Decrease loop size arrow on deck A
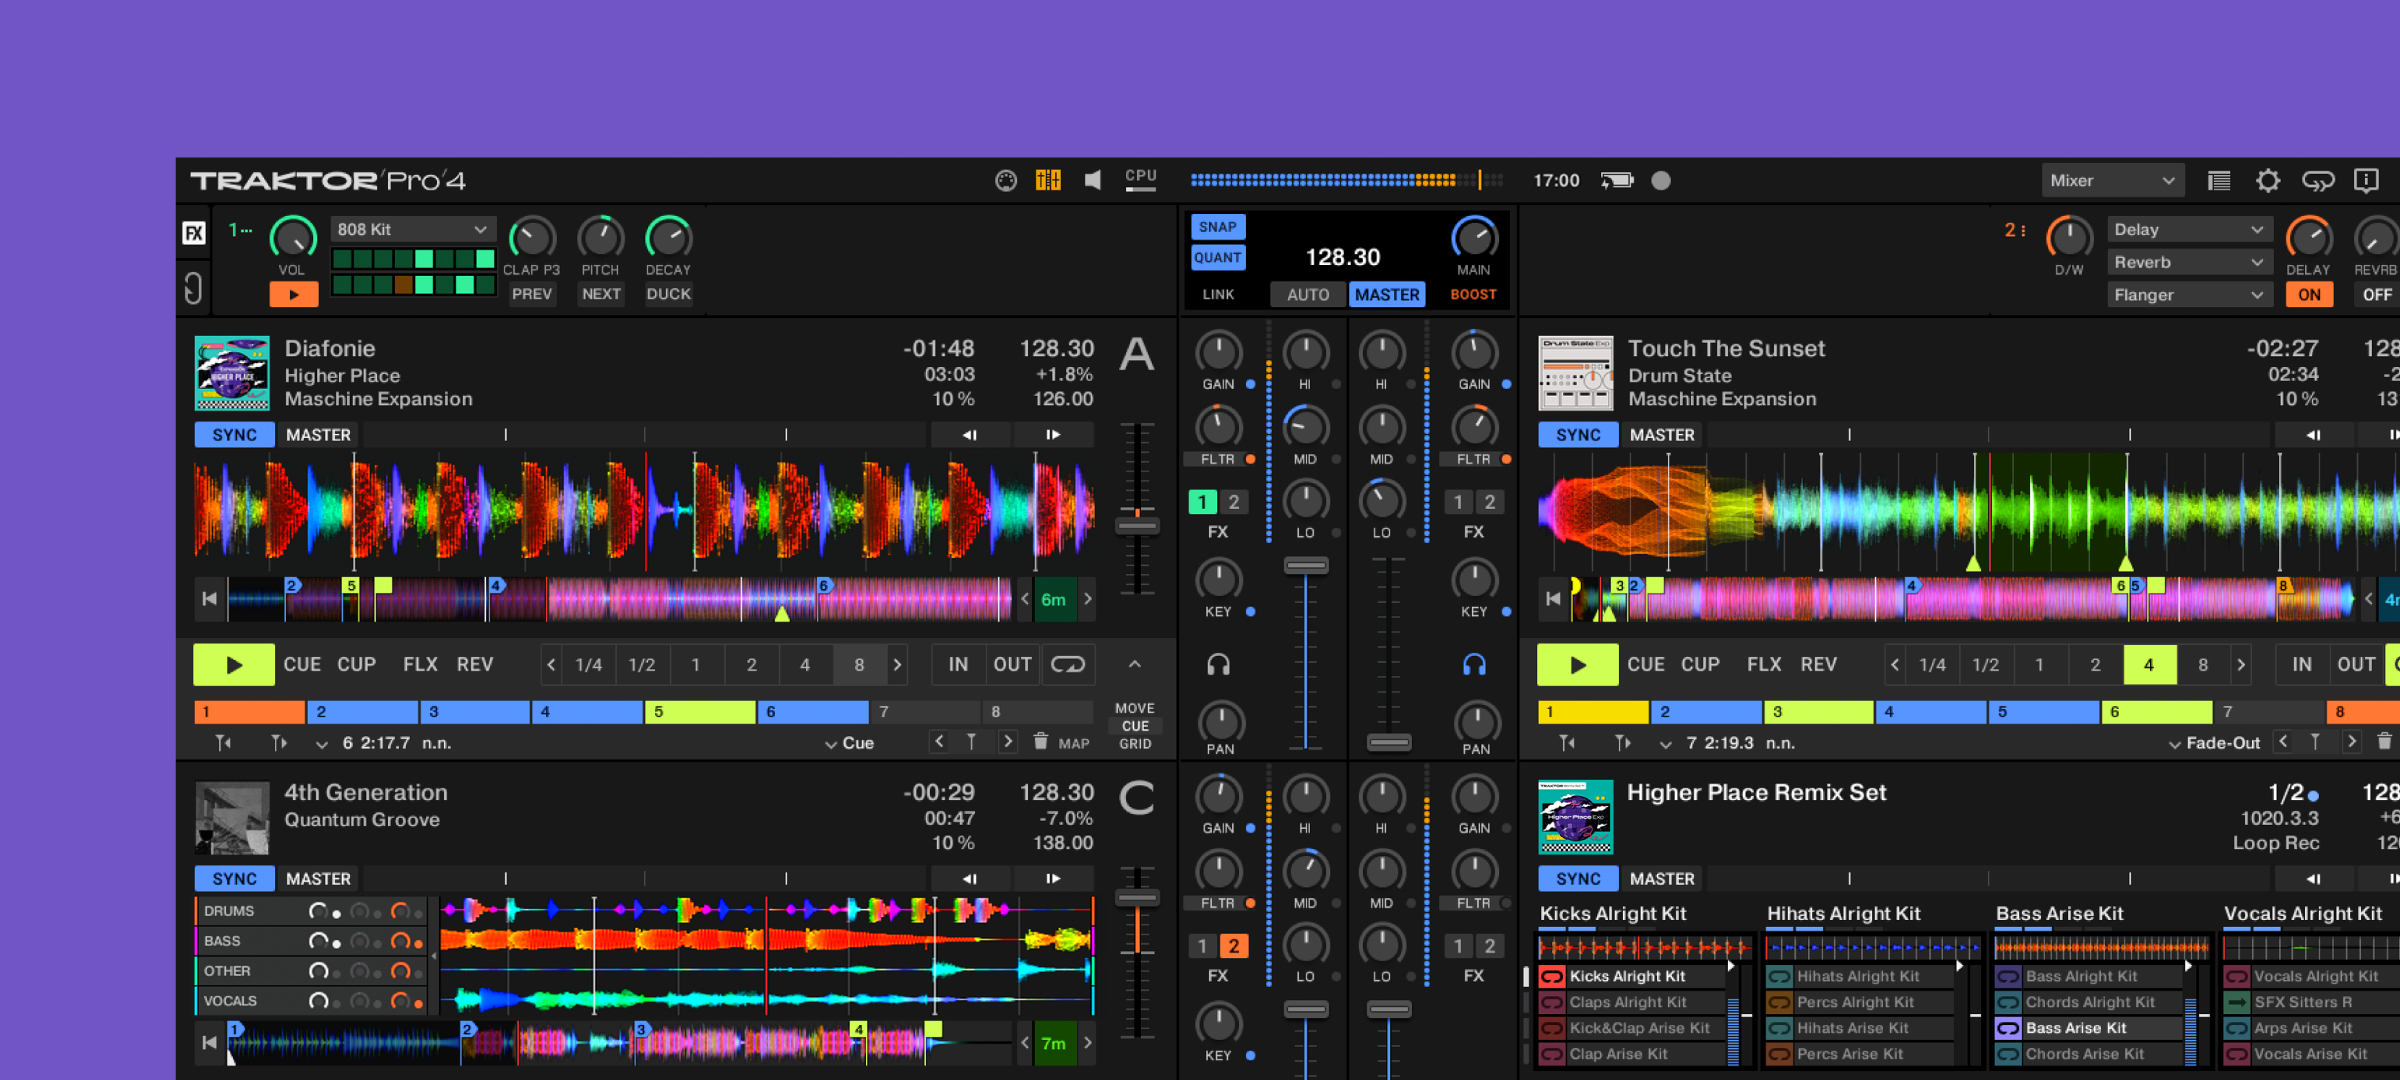2400x1080 pixels. coord(551,665)
